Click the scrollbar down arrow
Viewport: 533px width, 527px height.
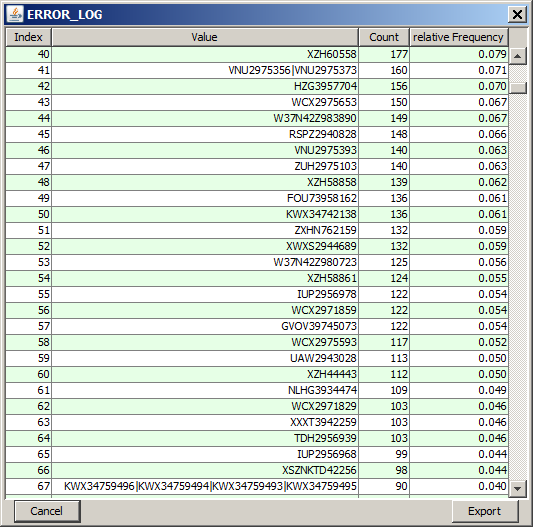(518, 489)
